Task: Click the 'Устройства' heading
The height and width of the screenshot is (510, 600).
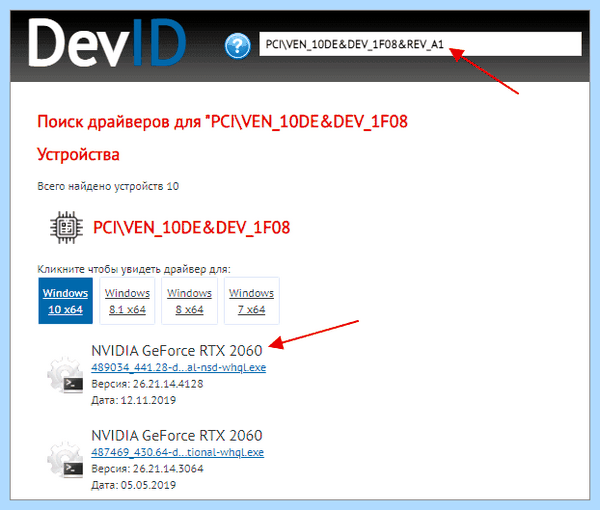Action: pos(78,155)
